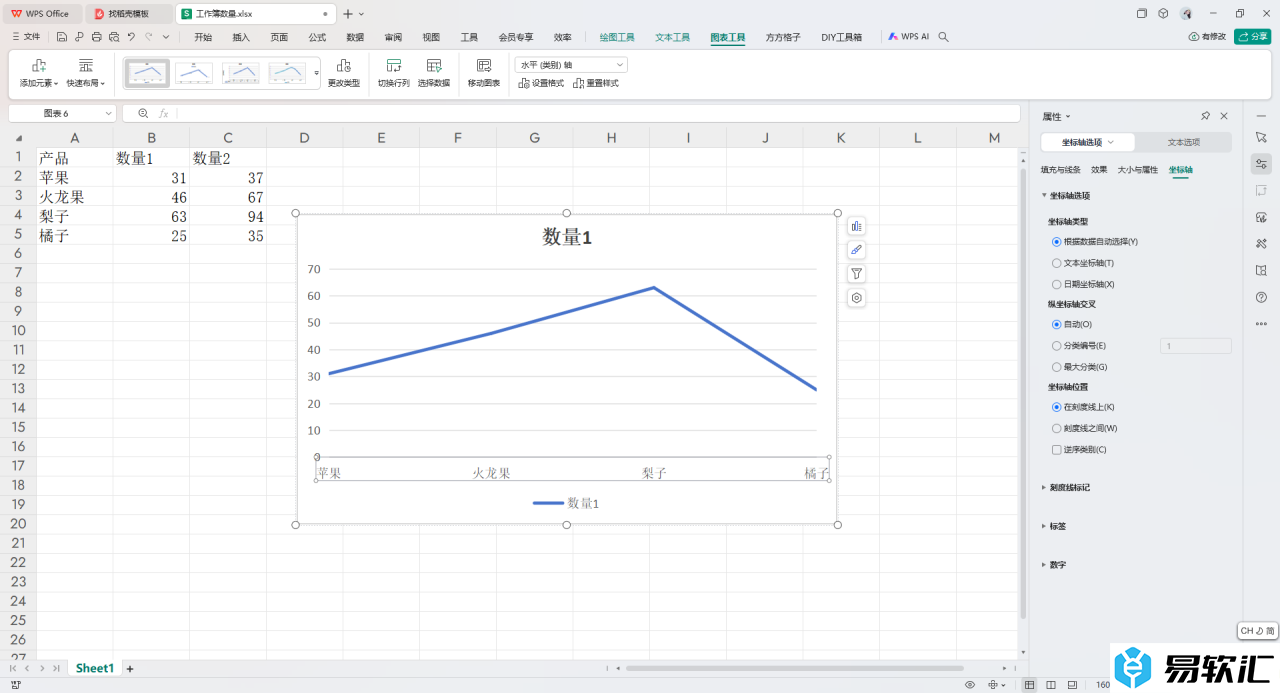Click the search magnifier in the ribbon

pos(944,37)
